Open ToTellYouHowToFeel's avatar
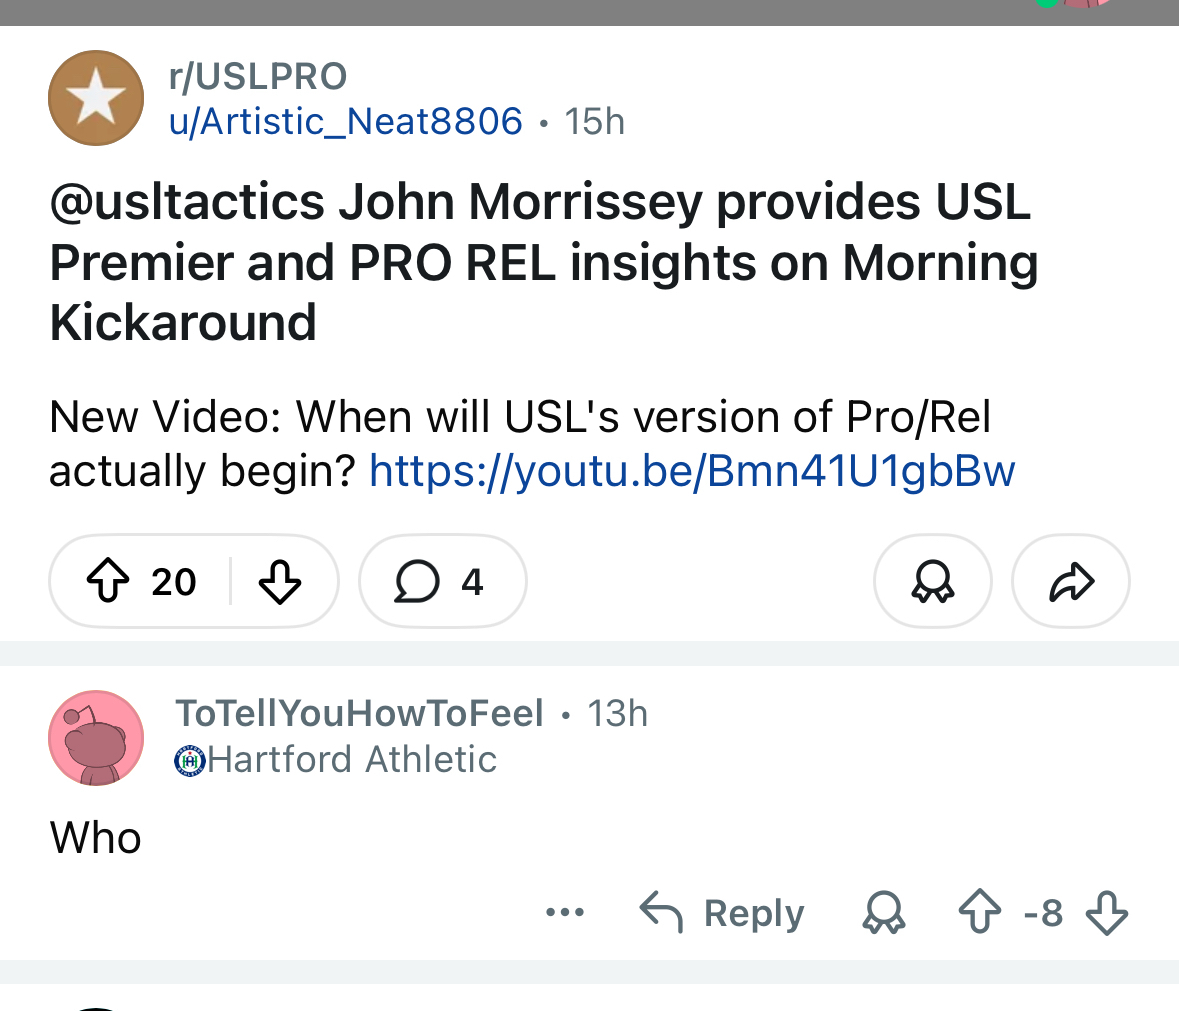Screen dimensions: 1179x1011 pos(96,738)
